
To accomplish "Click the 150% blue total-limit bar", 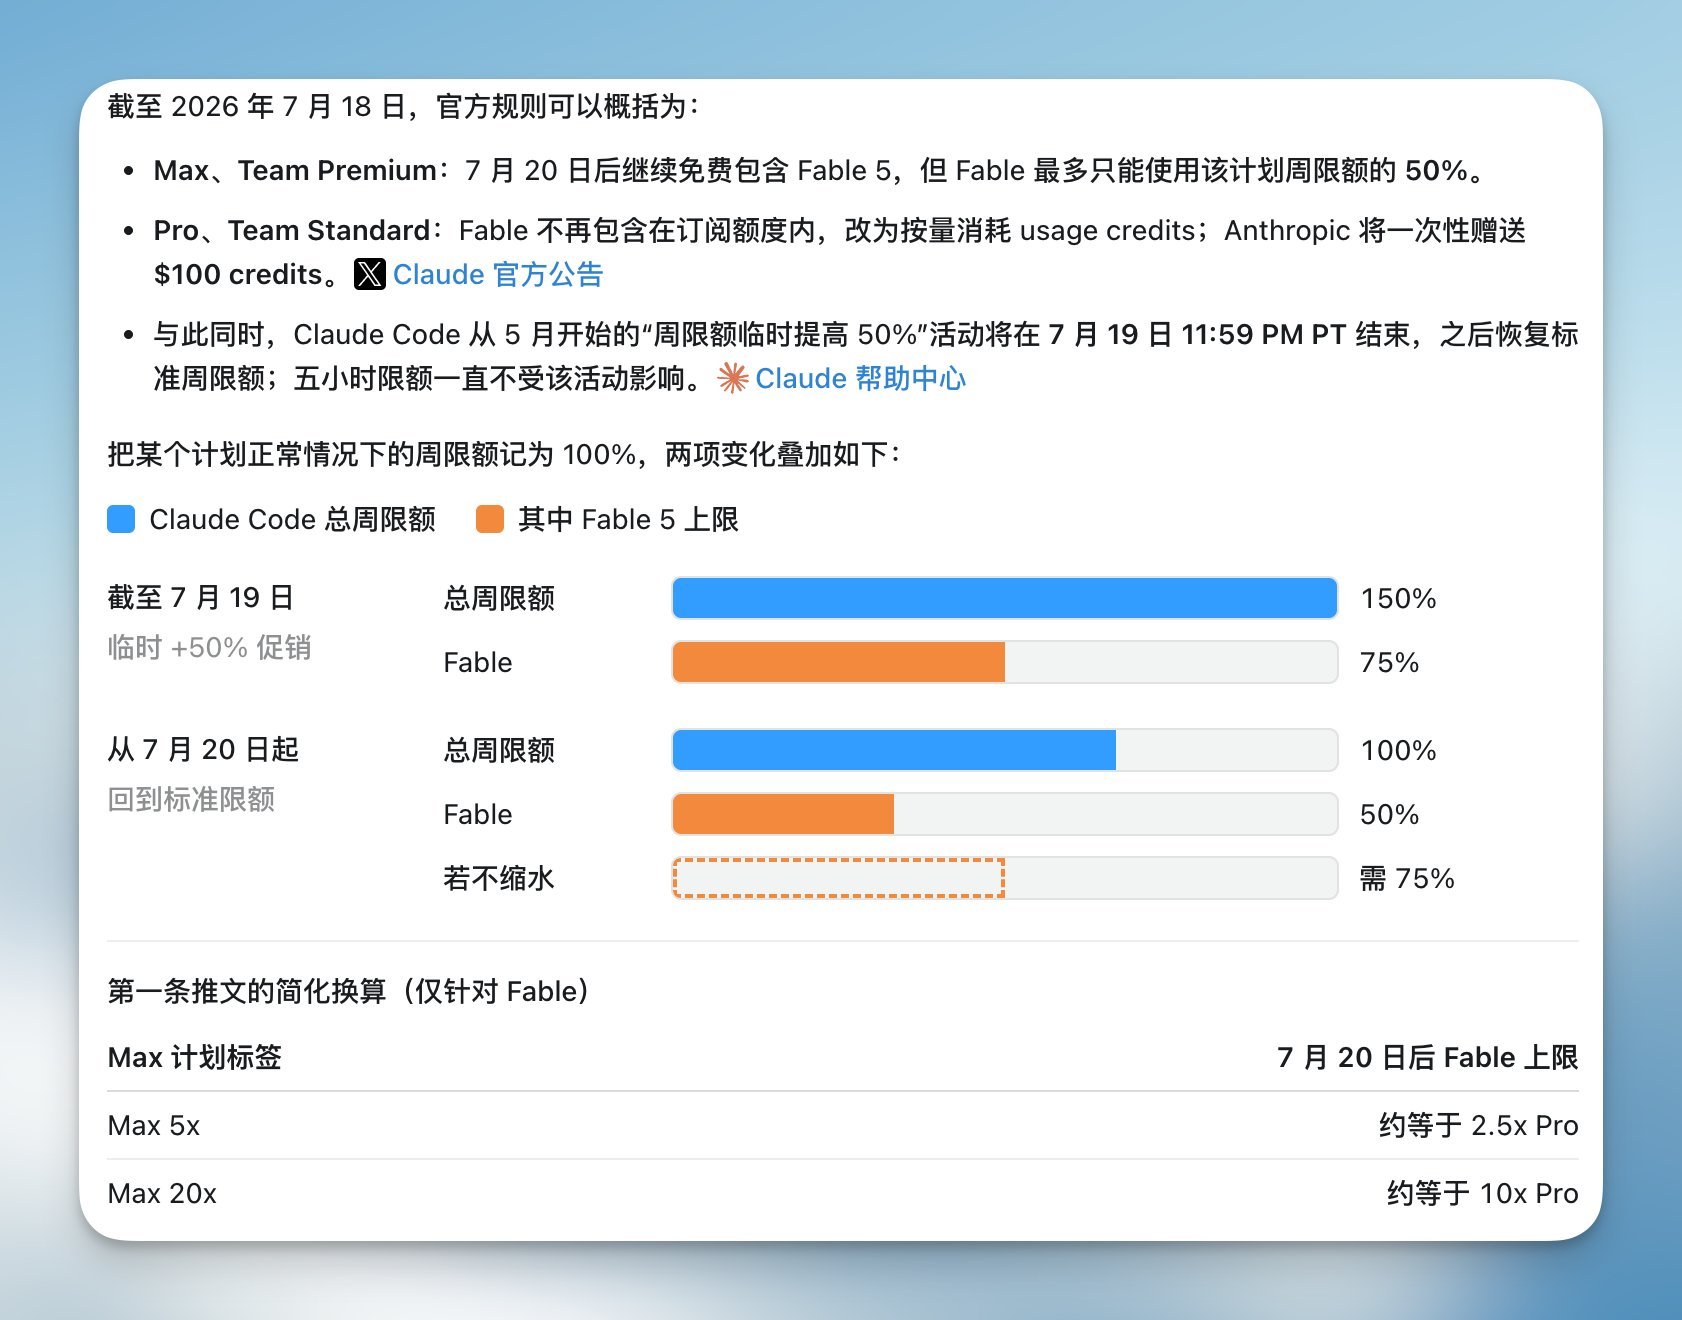I will 1005,598.
